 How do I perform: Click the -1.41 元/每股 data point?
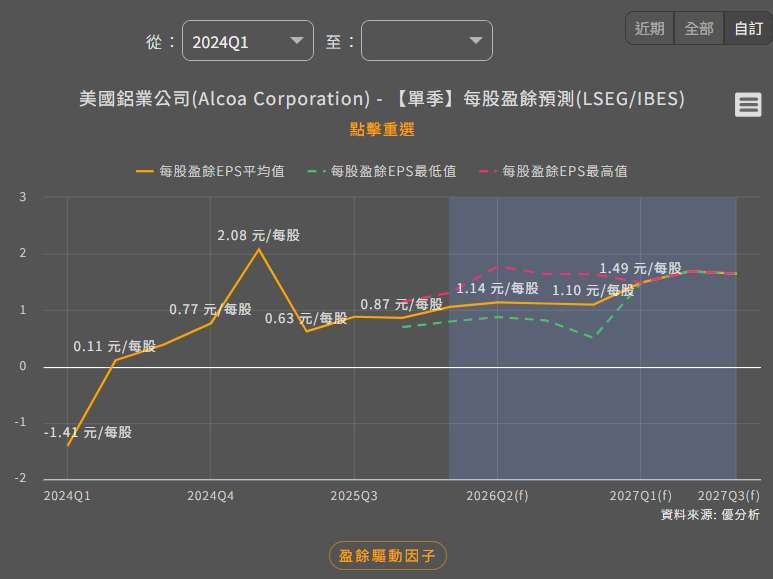[x=68, y=445]
